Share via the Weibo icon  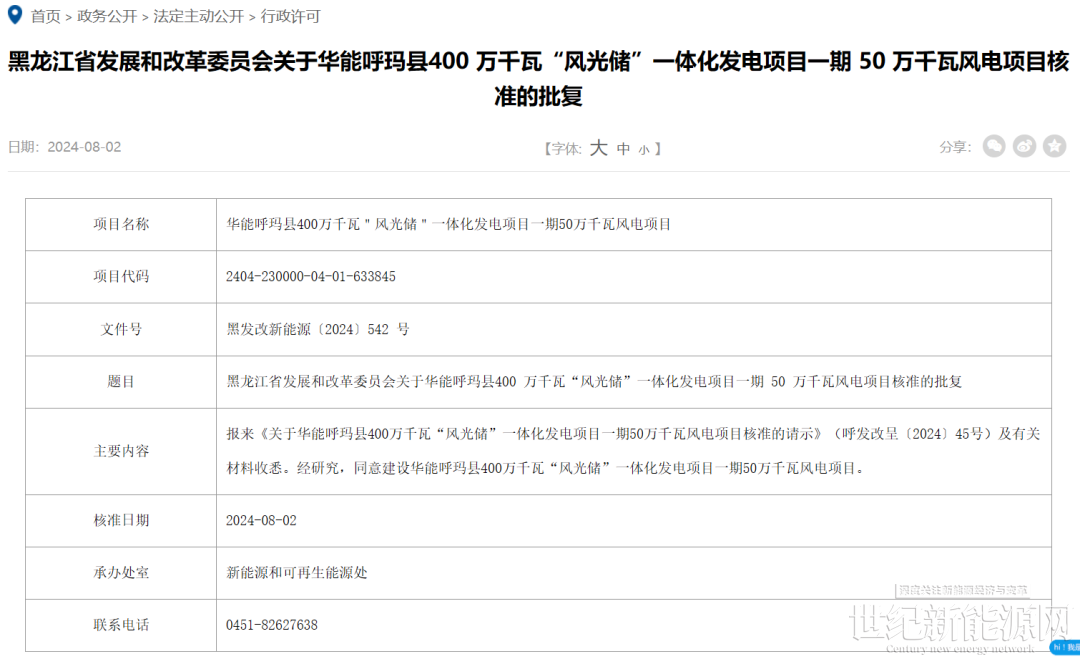(x=1024, y=146)
